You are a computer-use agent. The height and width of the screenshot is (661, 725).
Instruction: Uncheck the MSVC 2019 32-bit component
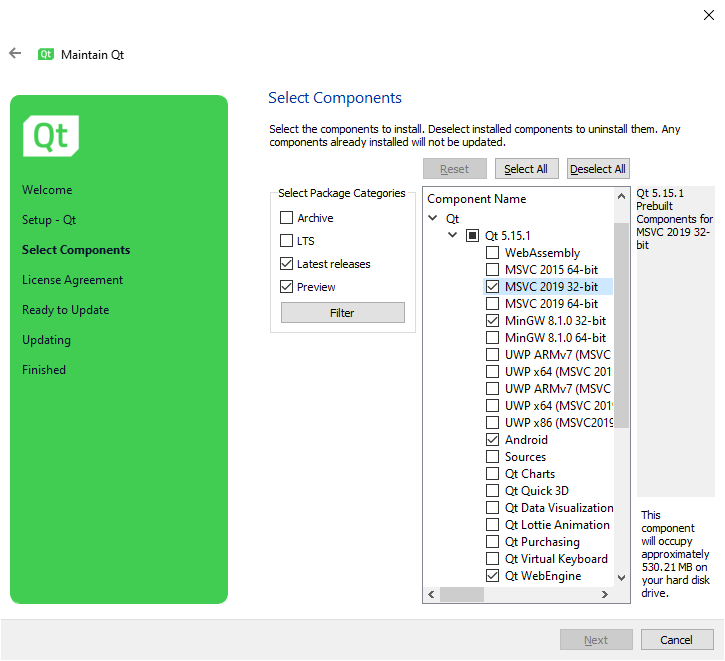492,287
